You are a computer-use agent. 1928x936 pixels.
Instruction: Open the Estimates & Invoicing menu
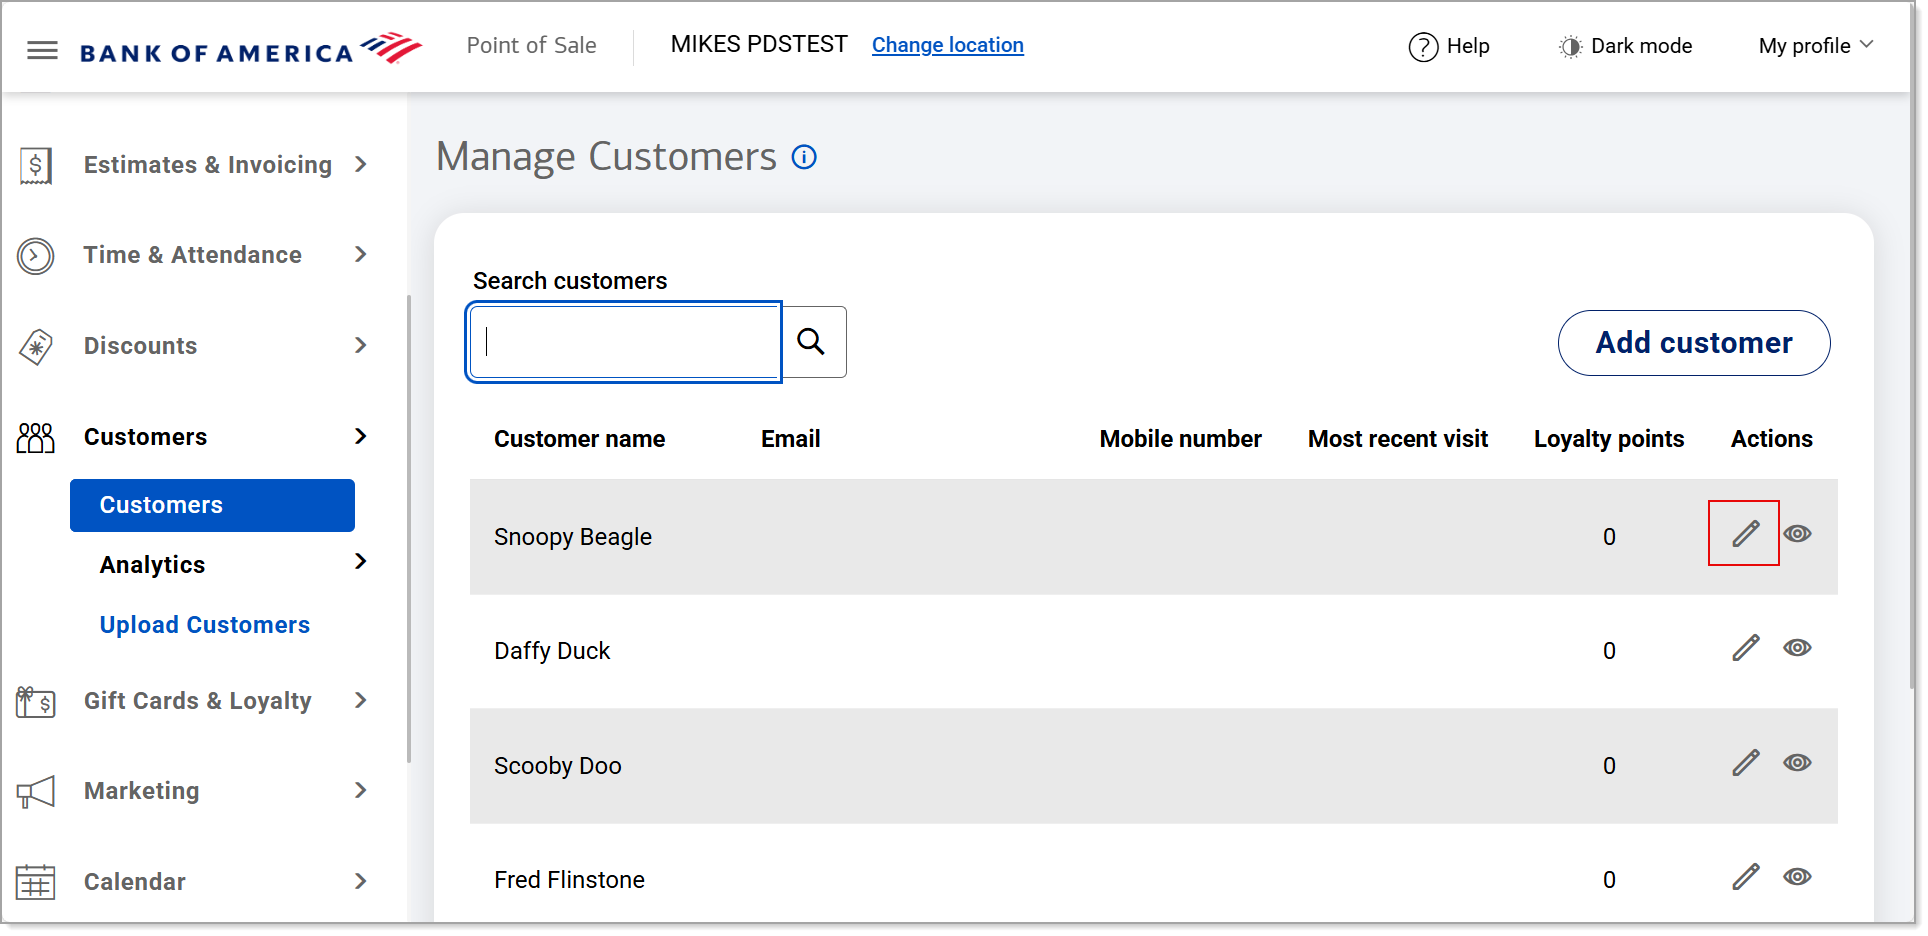[x=208, y=165]
